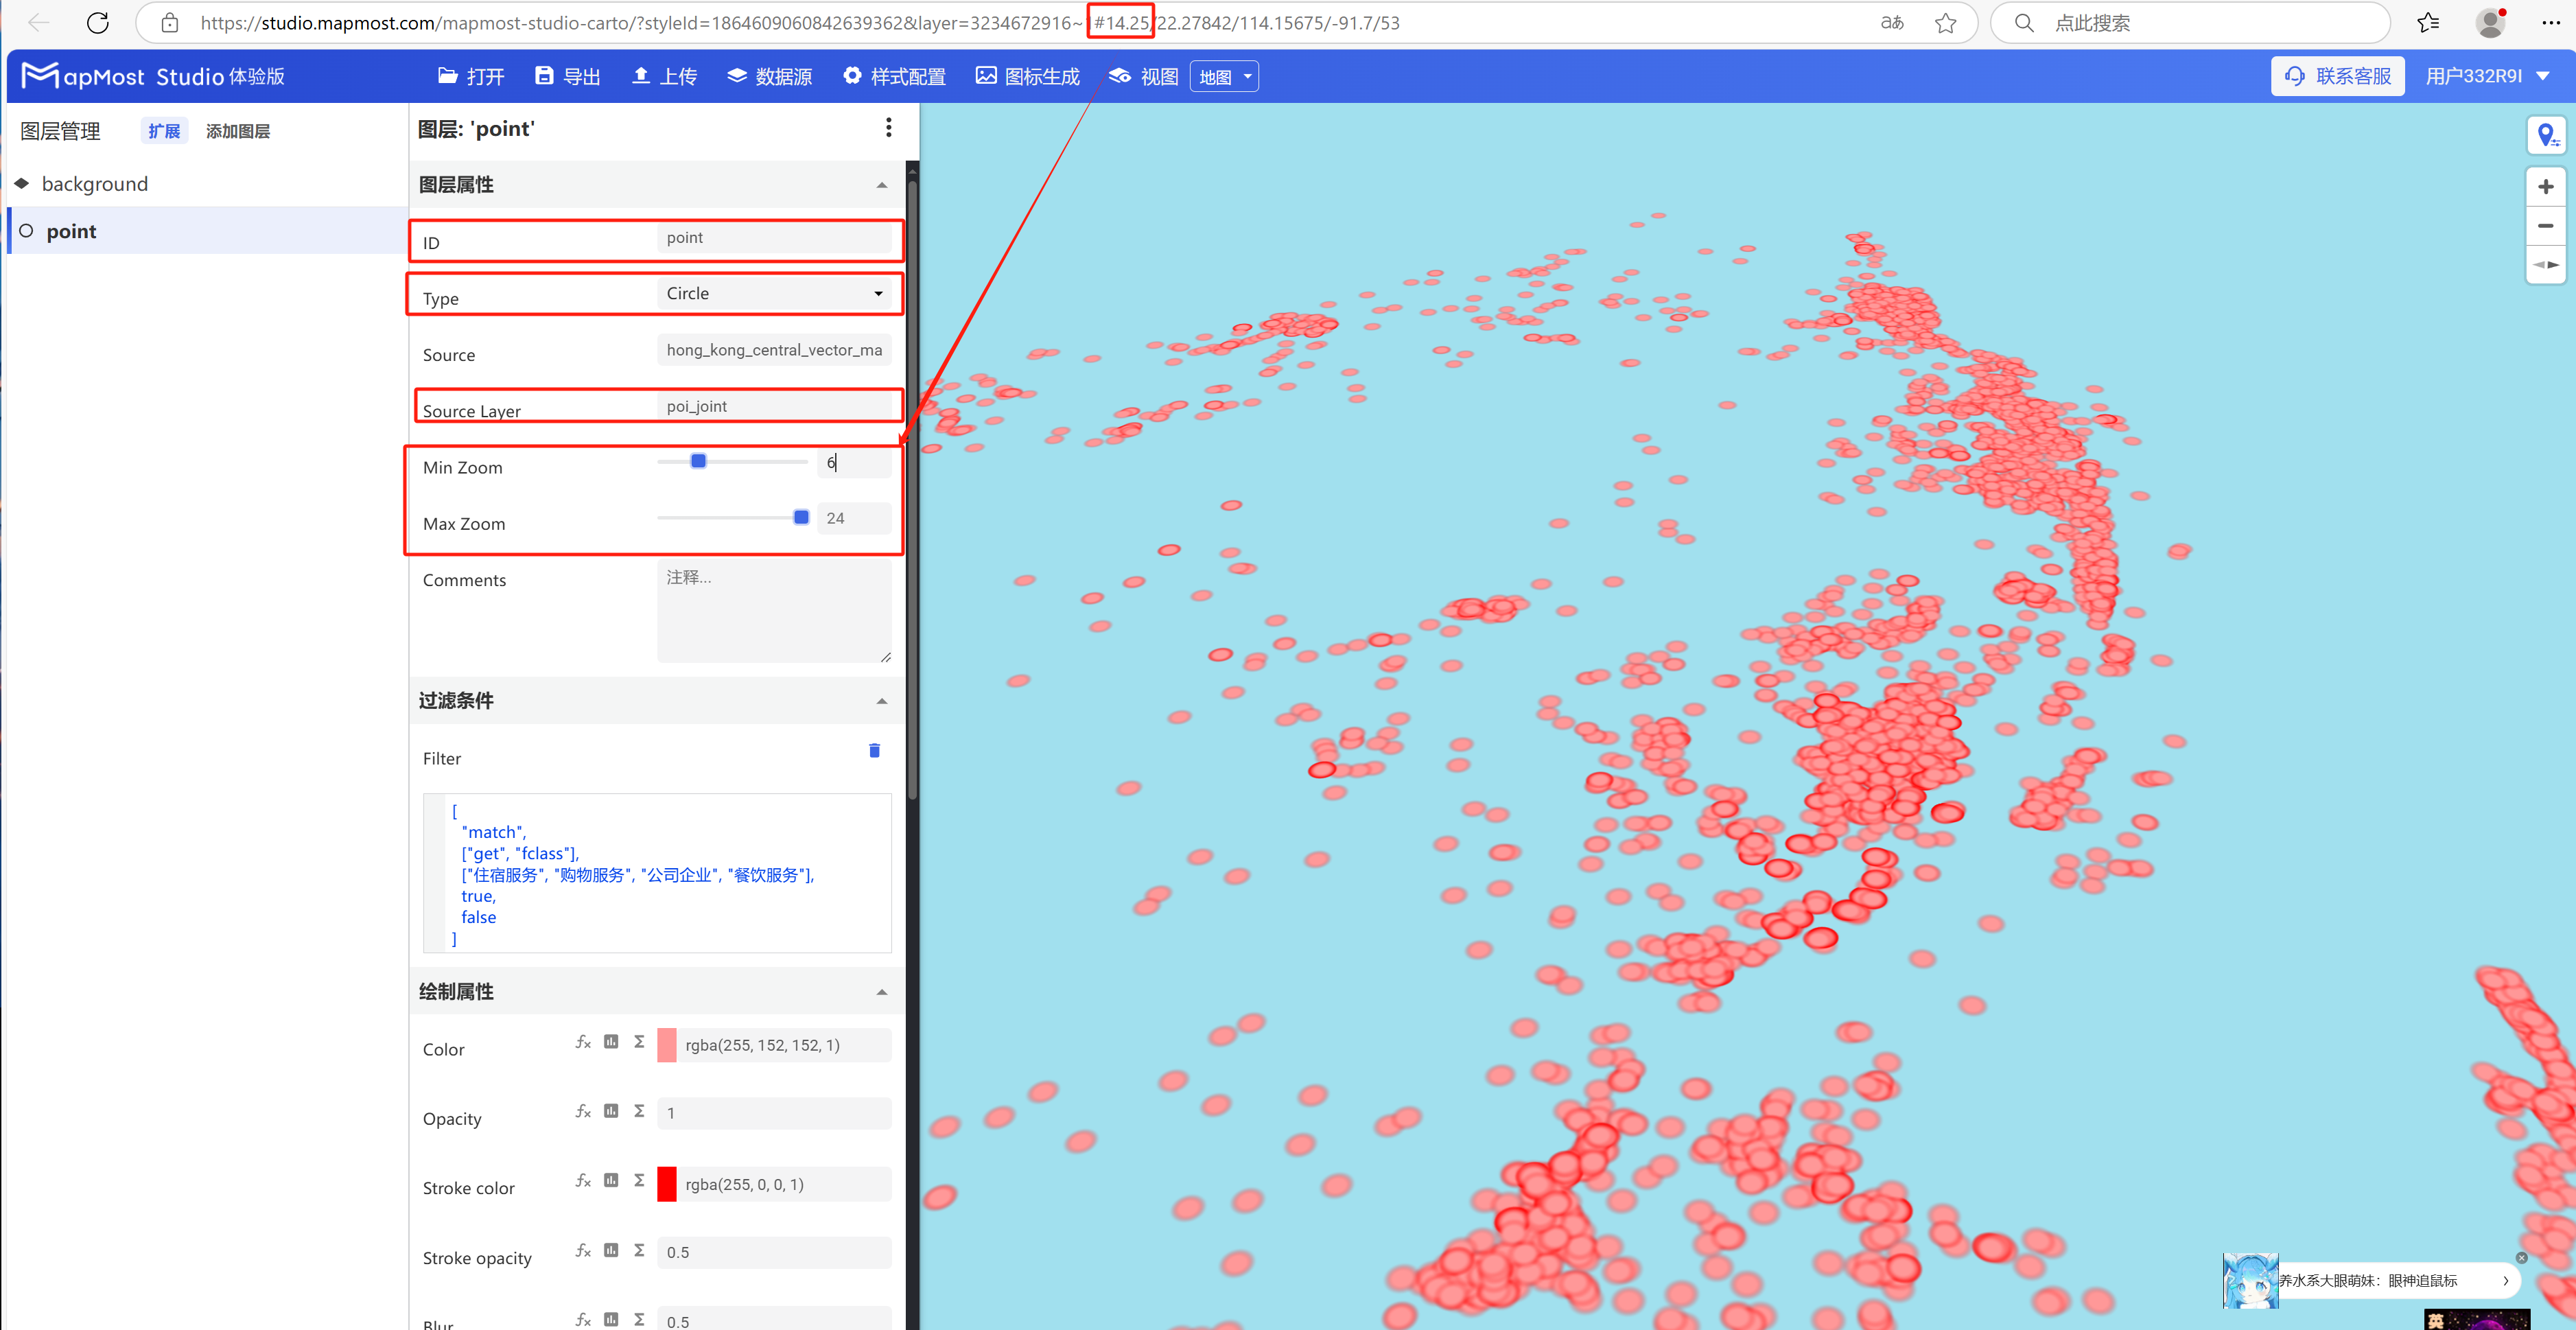Click the Color function fx icon
Screen dimensions: 2576x1330
coord(583,1042)
